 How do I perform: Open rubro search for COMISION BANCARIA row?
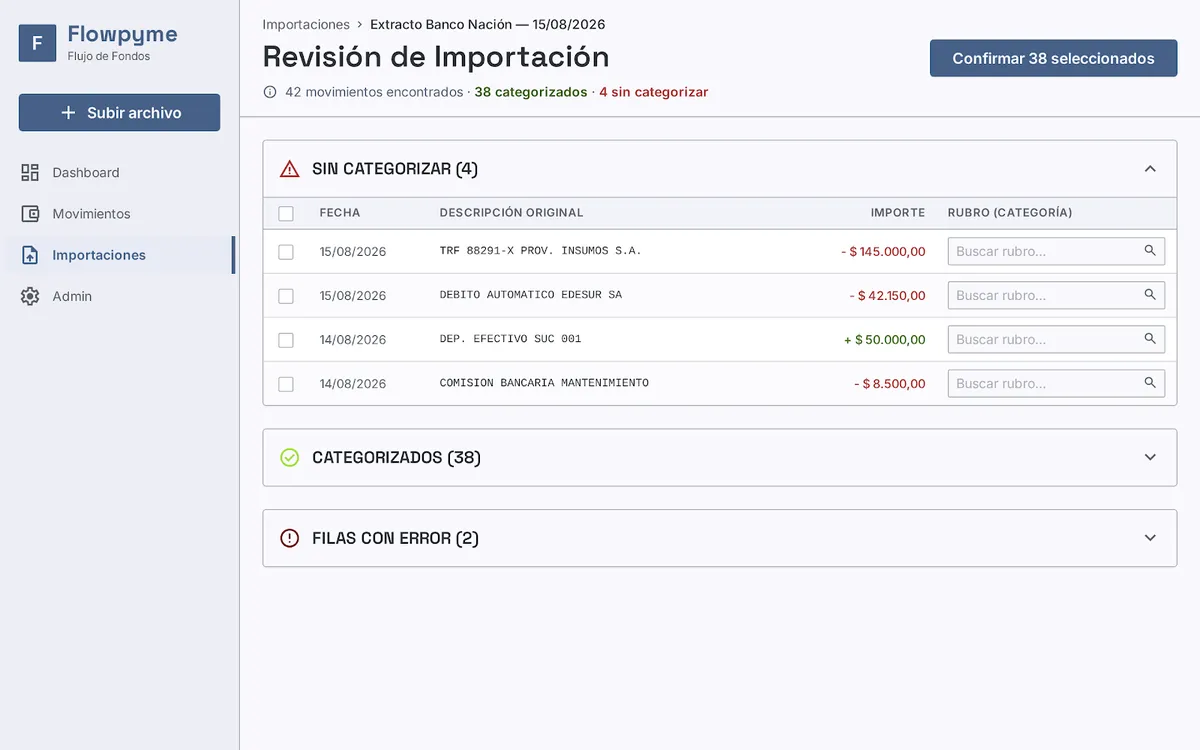(1056, 383)
